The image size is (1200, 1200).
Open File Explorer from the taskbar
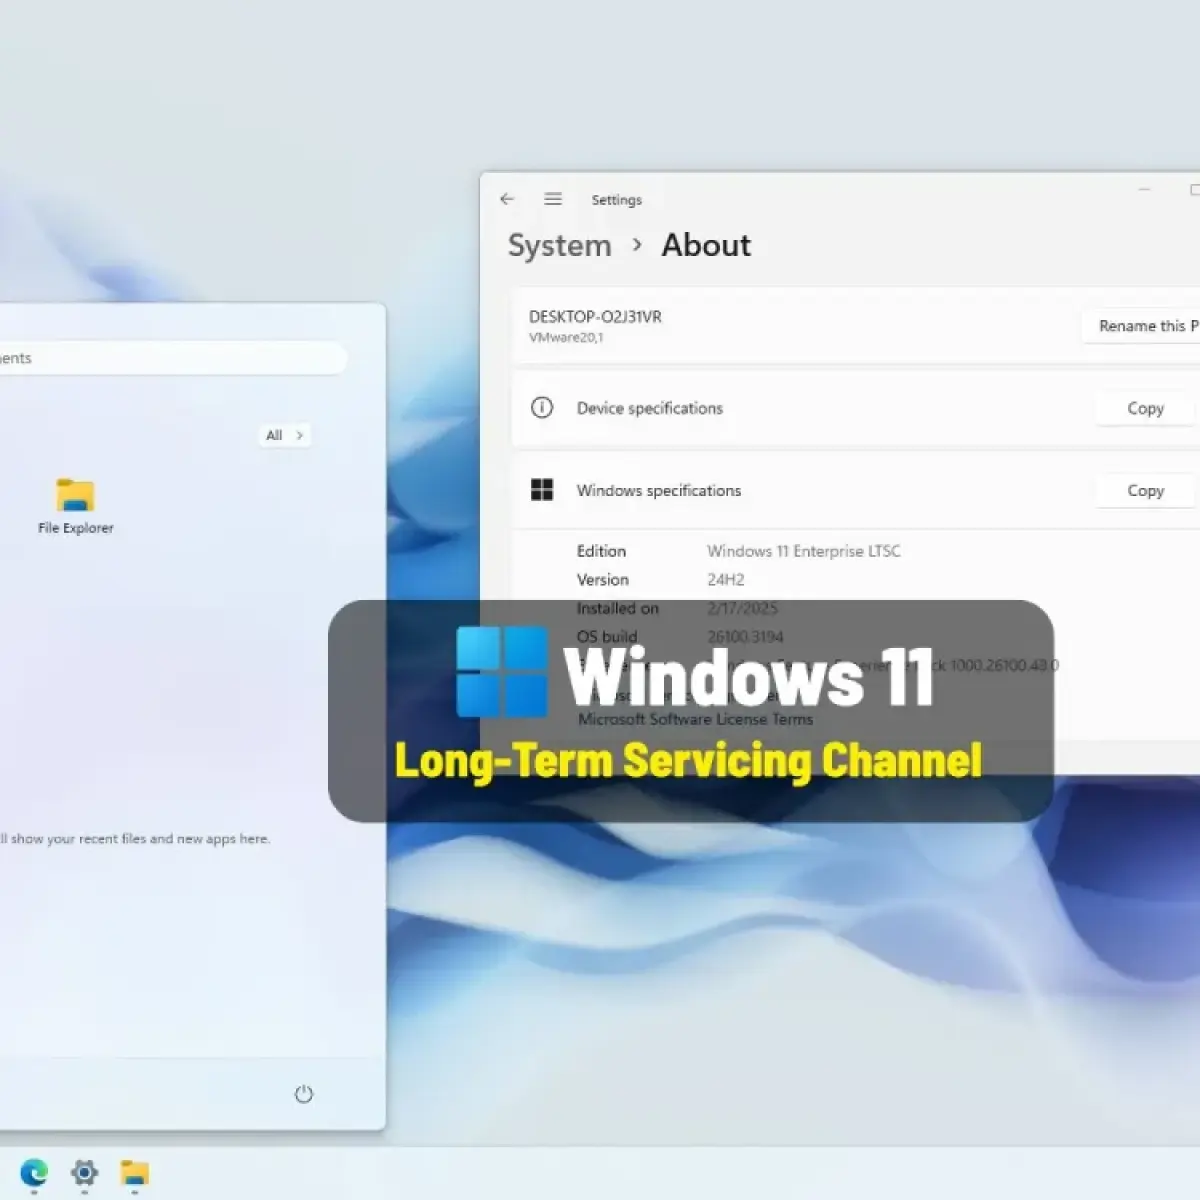point(134,1172)
